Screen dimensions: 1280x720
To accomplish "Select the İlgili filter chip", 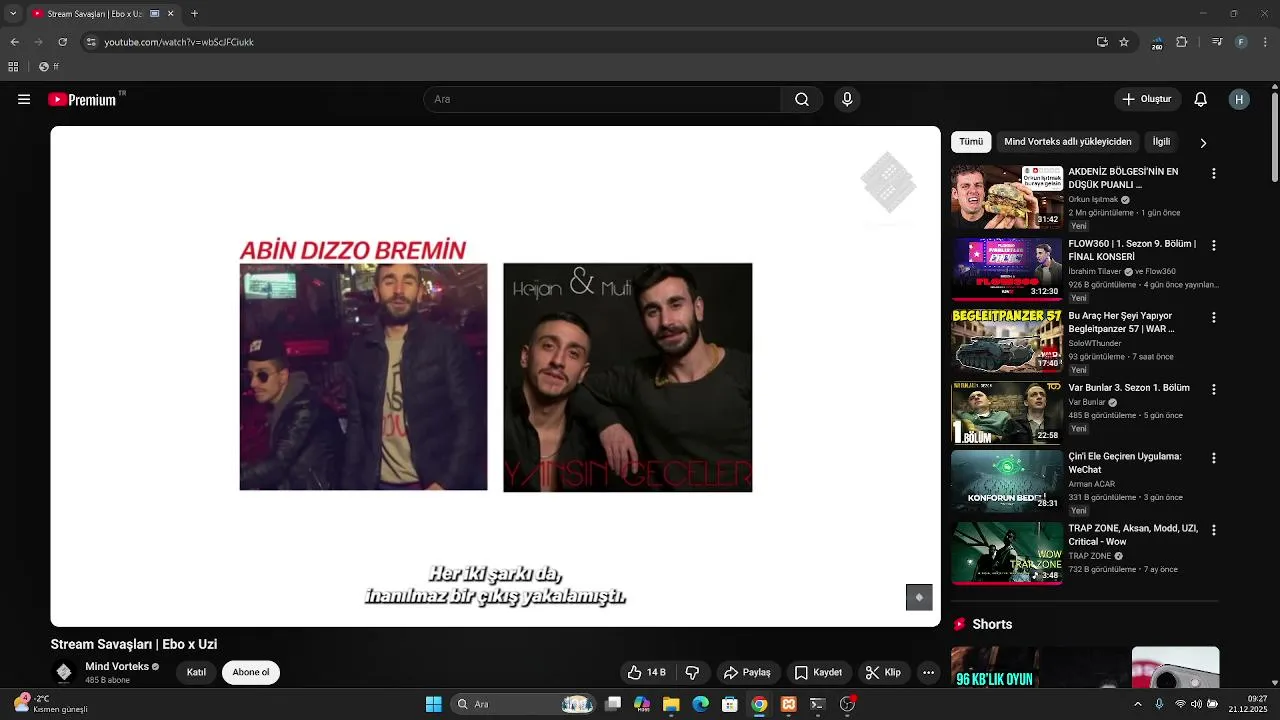I will tap(1161, 142).
